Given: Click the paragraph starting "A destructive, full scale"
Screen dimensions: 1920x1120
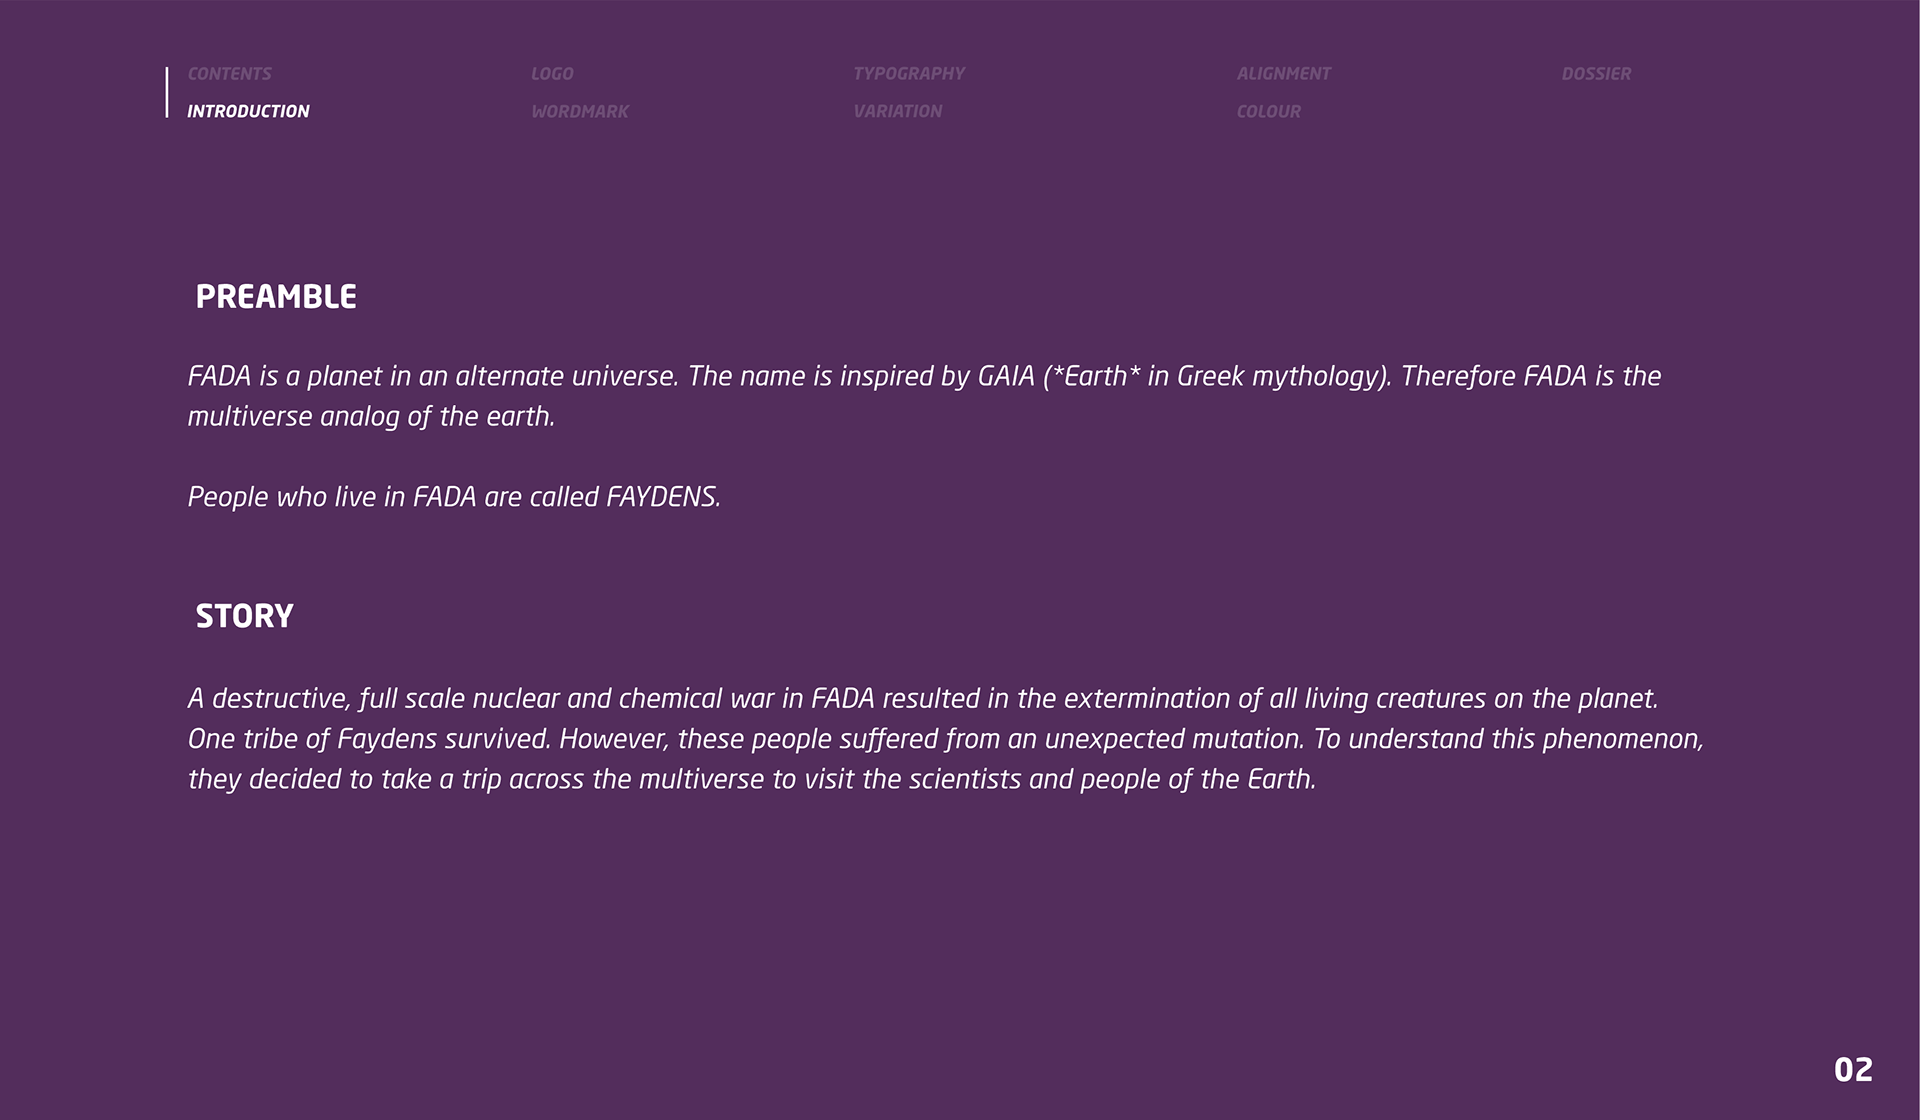Looking at the screenshot, I should click(x=945, y=739).
